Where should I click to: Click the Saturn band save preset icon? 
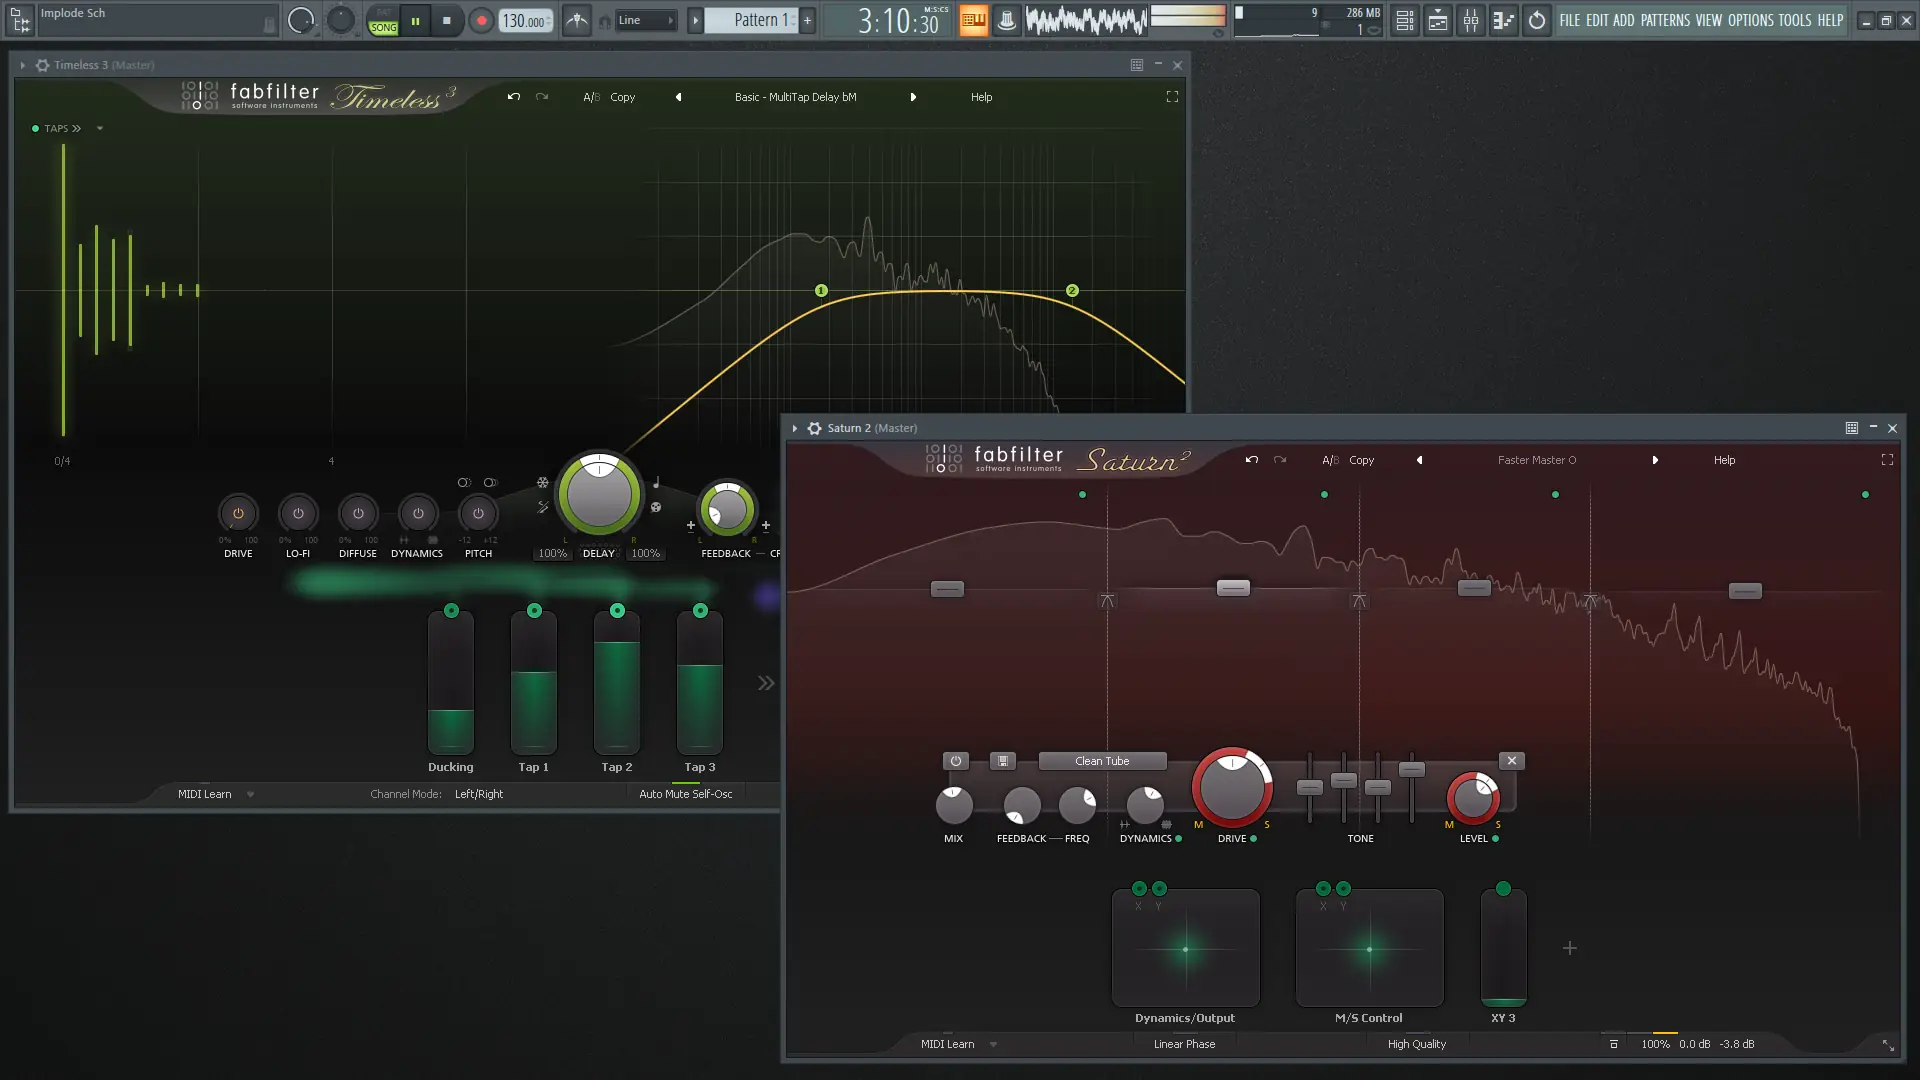[x=1002, y=761]
